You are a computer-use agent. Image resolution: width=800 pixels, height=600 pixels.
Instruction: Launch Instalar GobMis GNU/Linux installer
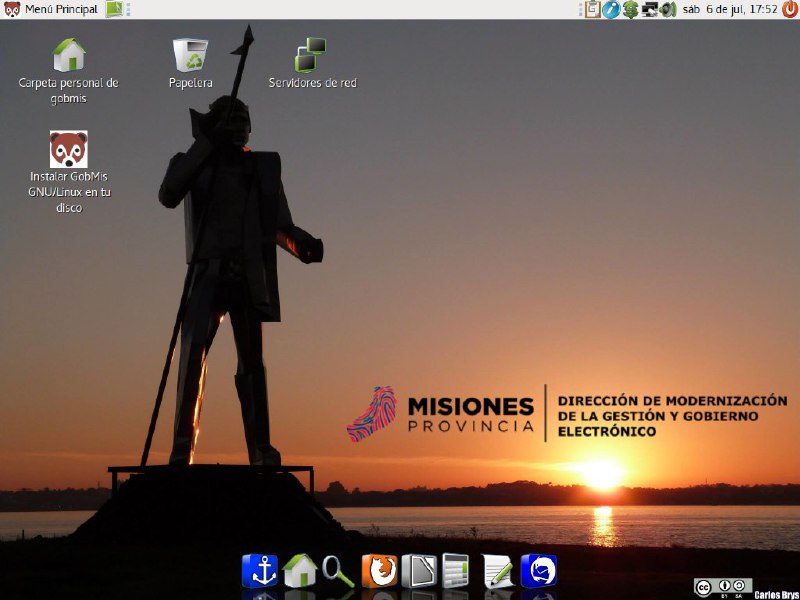click(68, 150)
